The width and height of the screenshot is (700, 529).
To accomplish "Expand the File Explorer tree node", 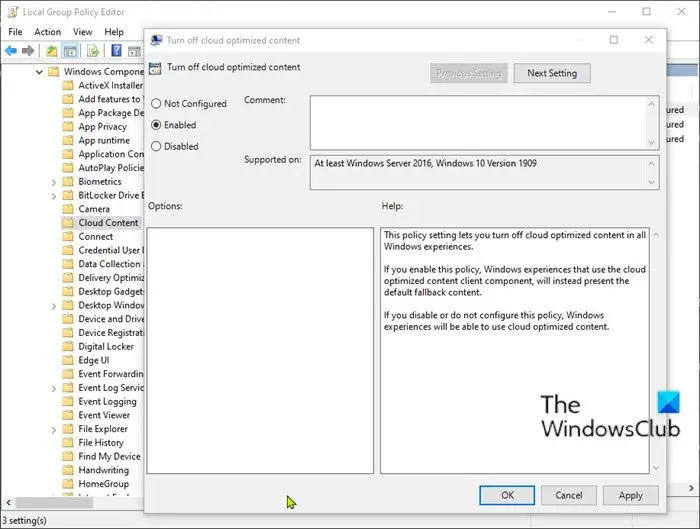I will [54, 430].
